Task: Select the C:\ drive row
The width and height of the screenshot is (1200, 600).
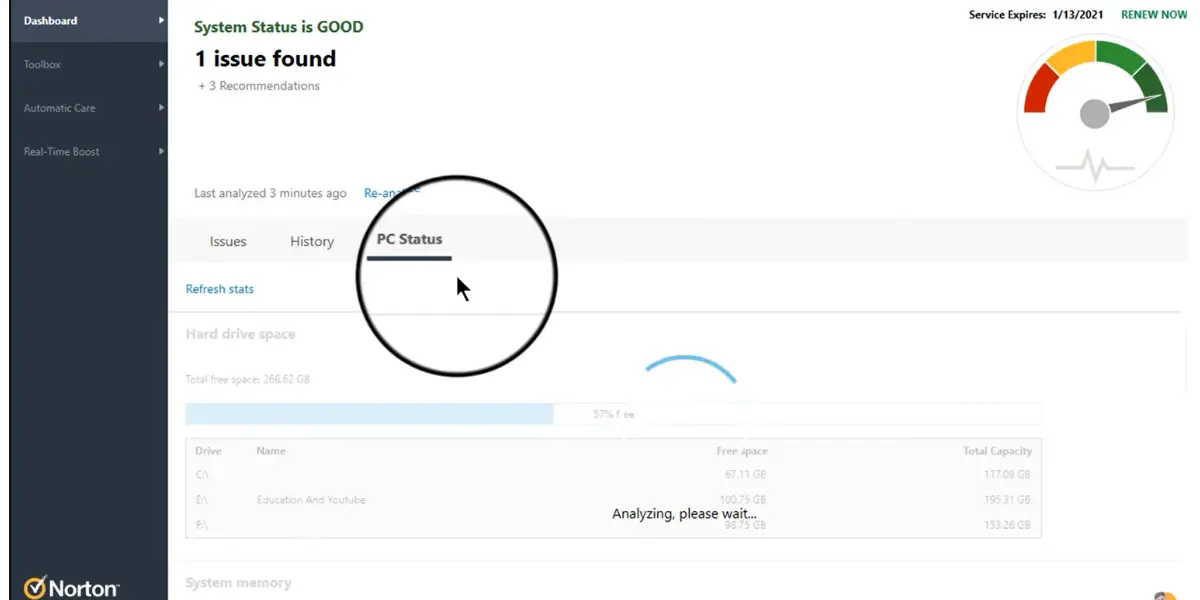Action: coord(613,475)
